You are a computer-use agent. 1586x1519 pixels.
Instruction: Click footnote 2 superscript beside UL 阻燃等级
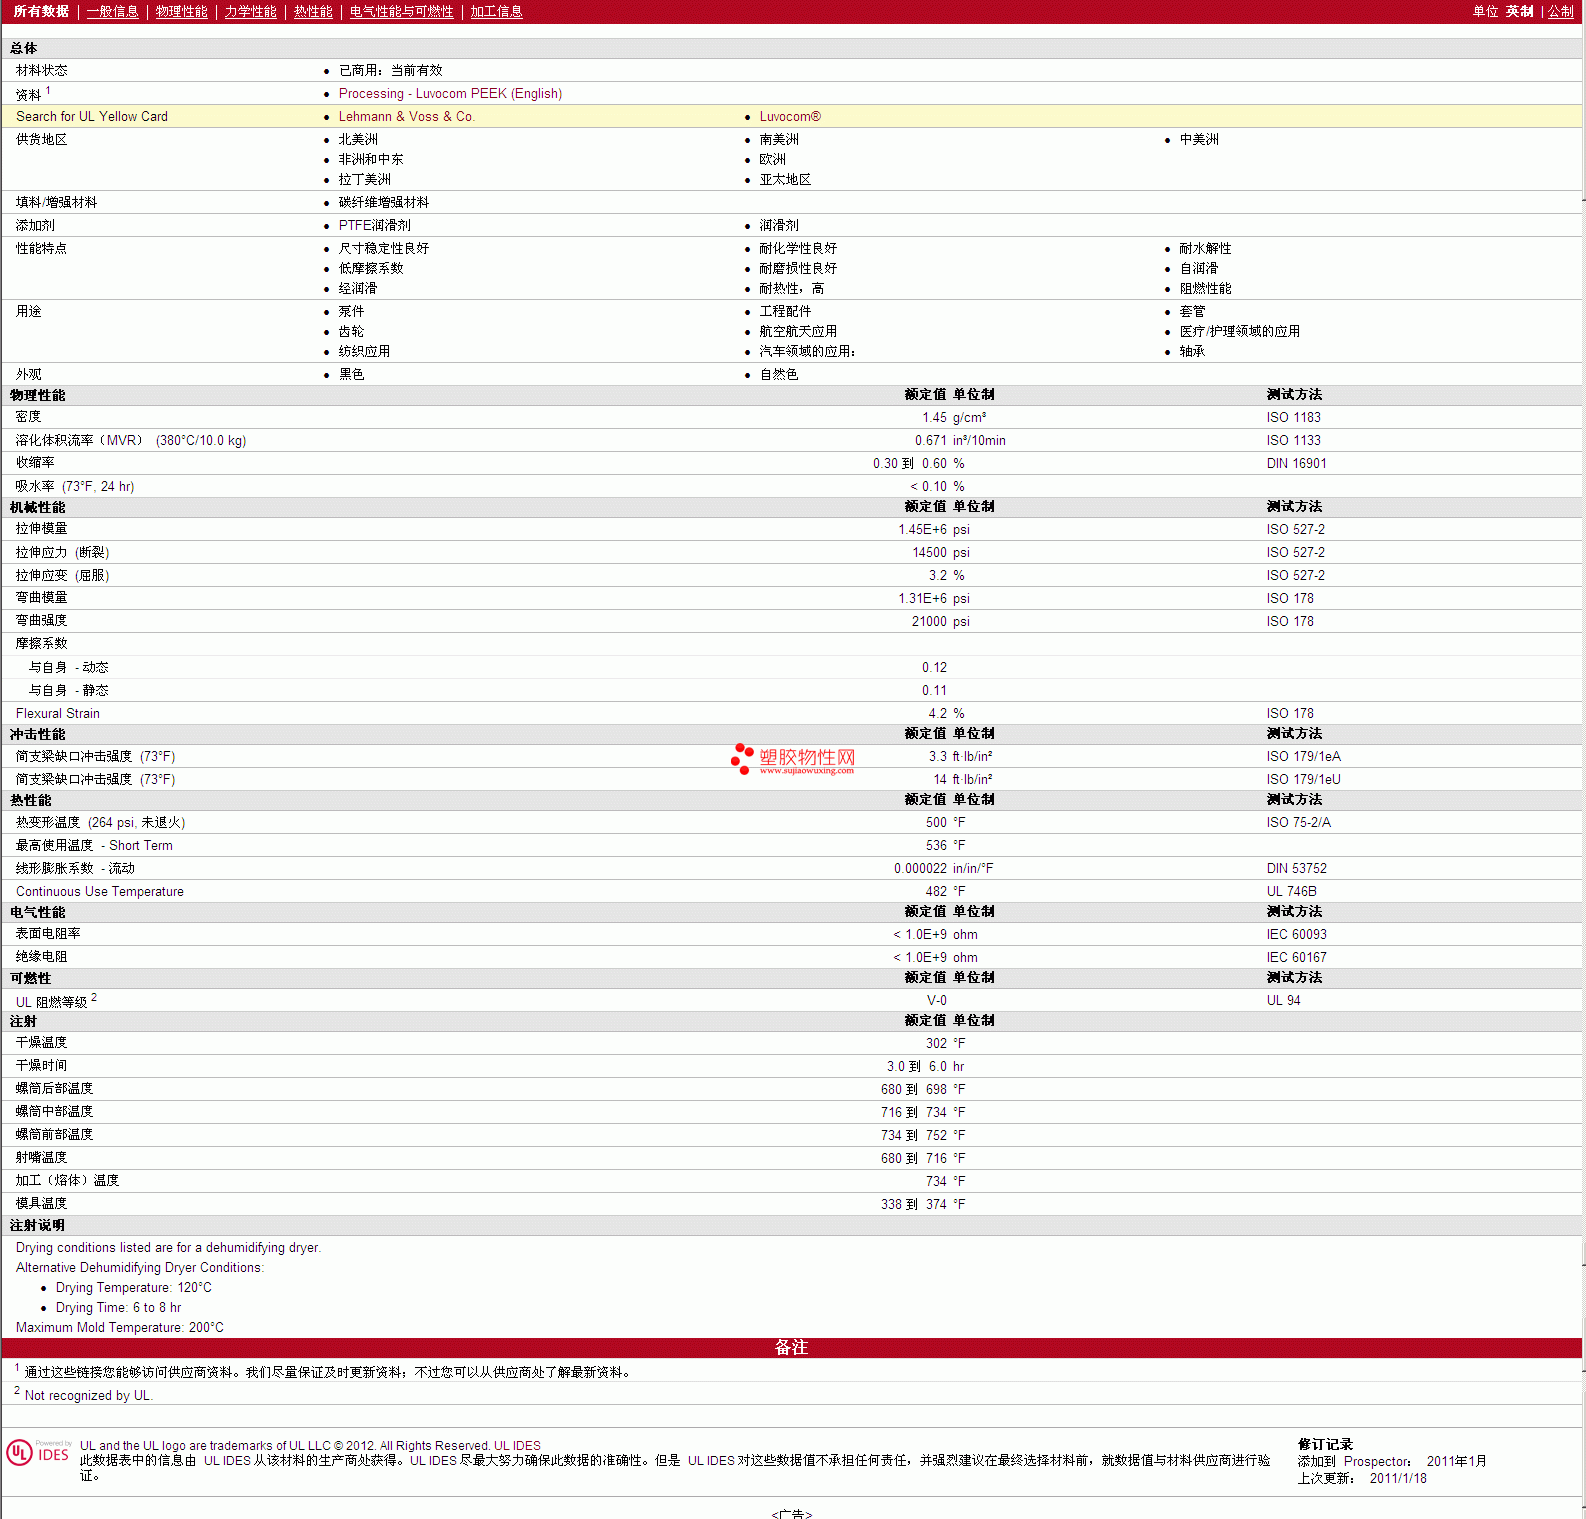point(94,997)
